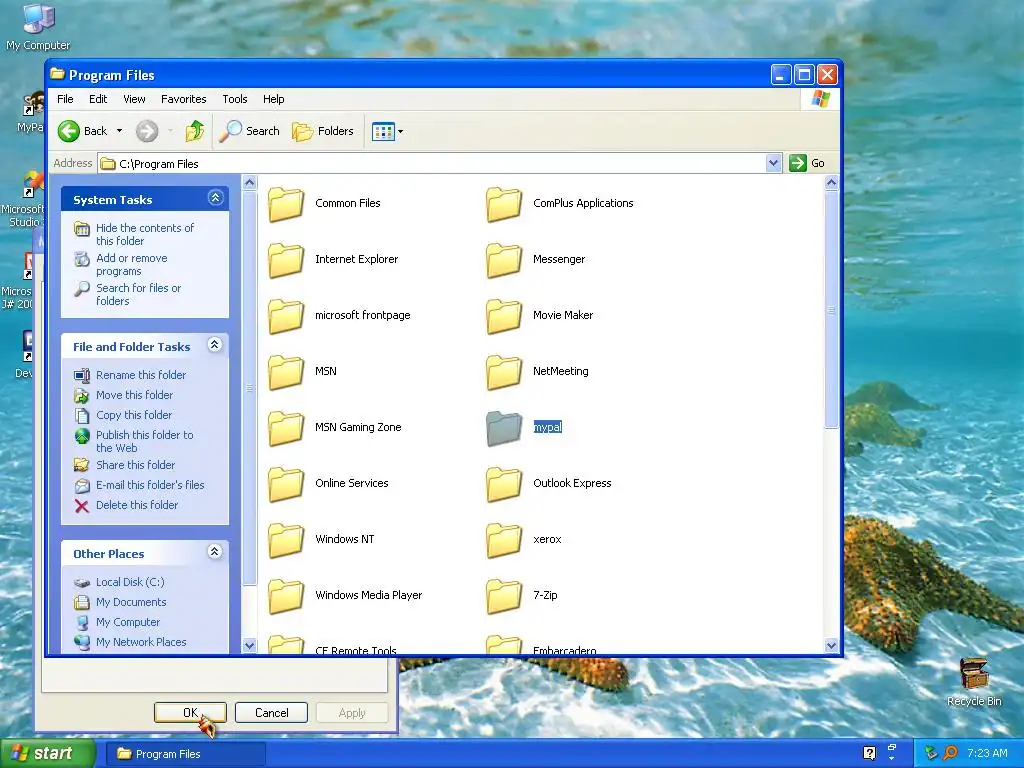Open the Edit menu
Viewport: 1024px width, 768px height.
(x=98, y=99)
